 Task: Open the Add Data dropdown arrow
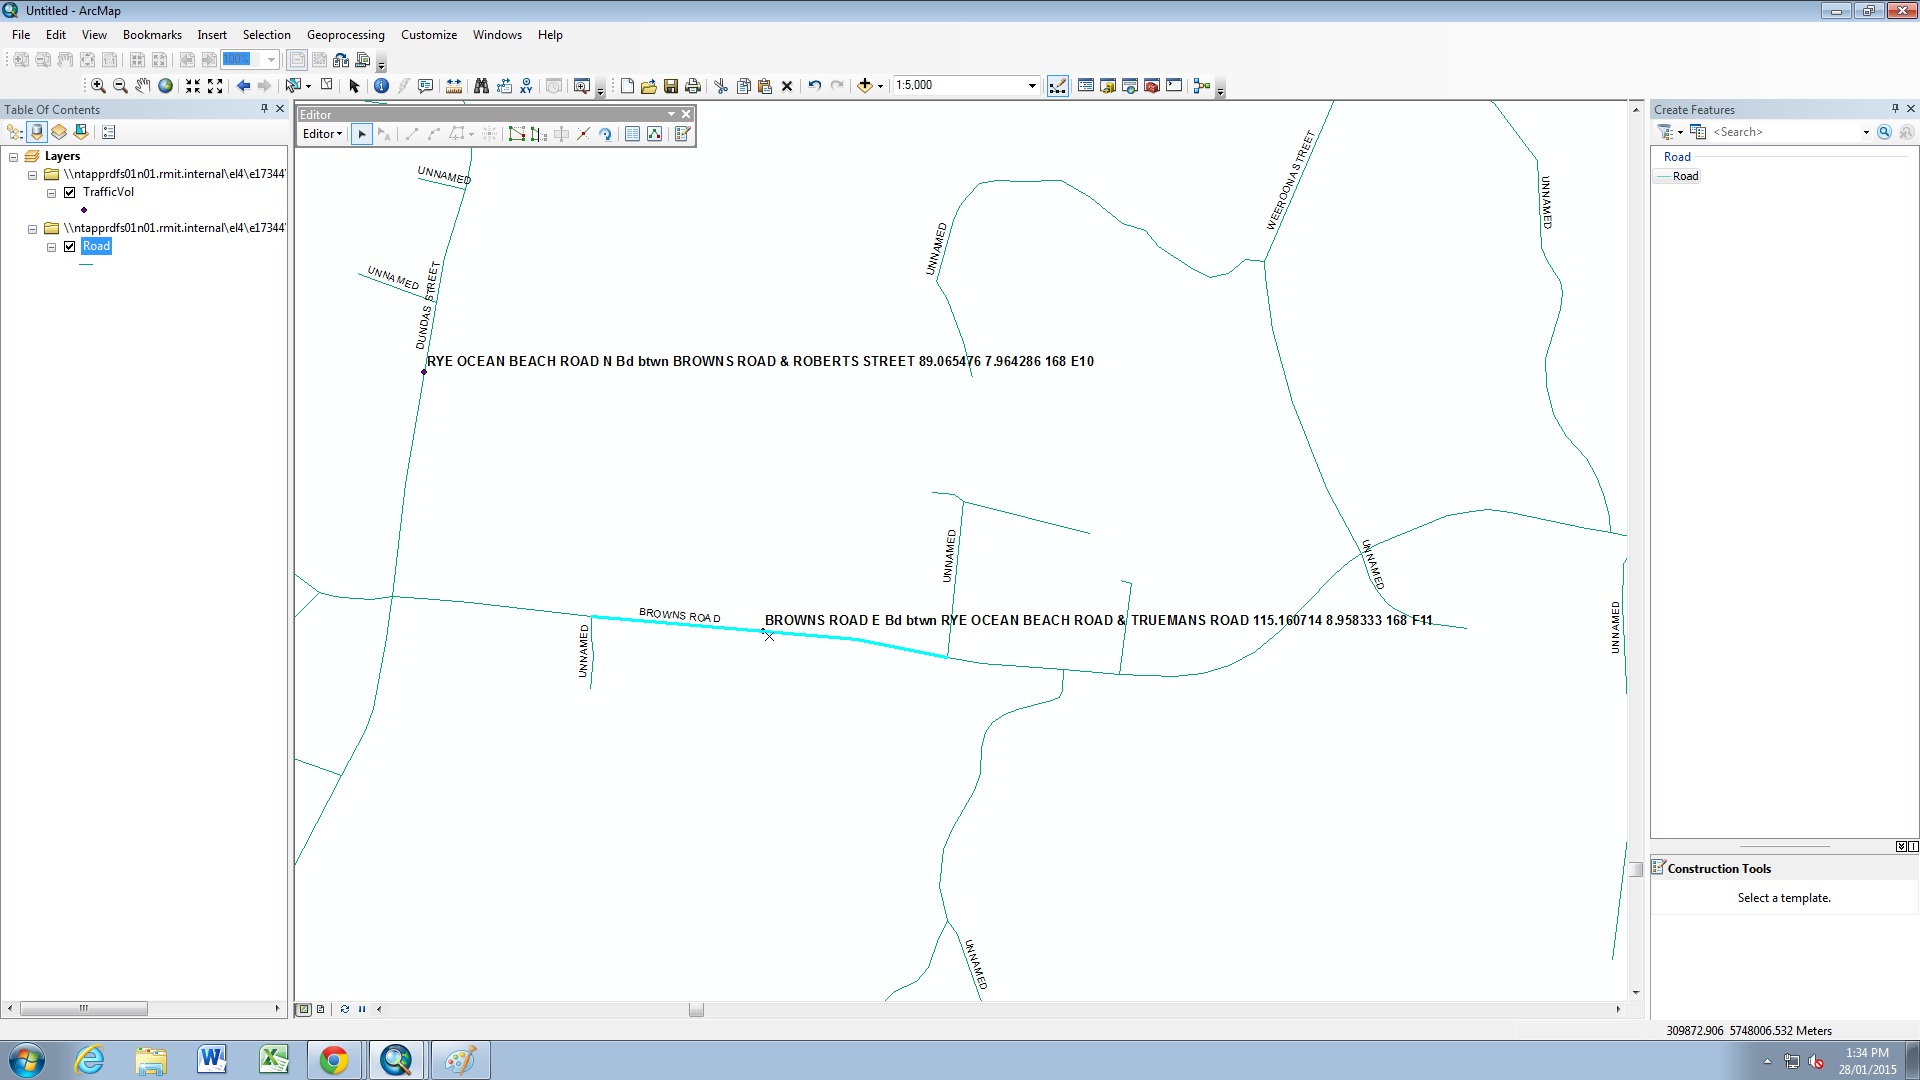point(880,86)
